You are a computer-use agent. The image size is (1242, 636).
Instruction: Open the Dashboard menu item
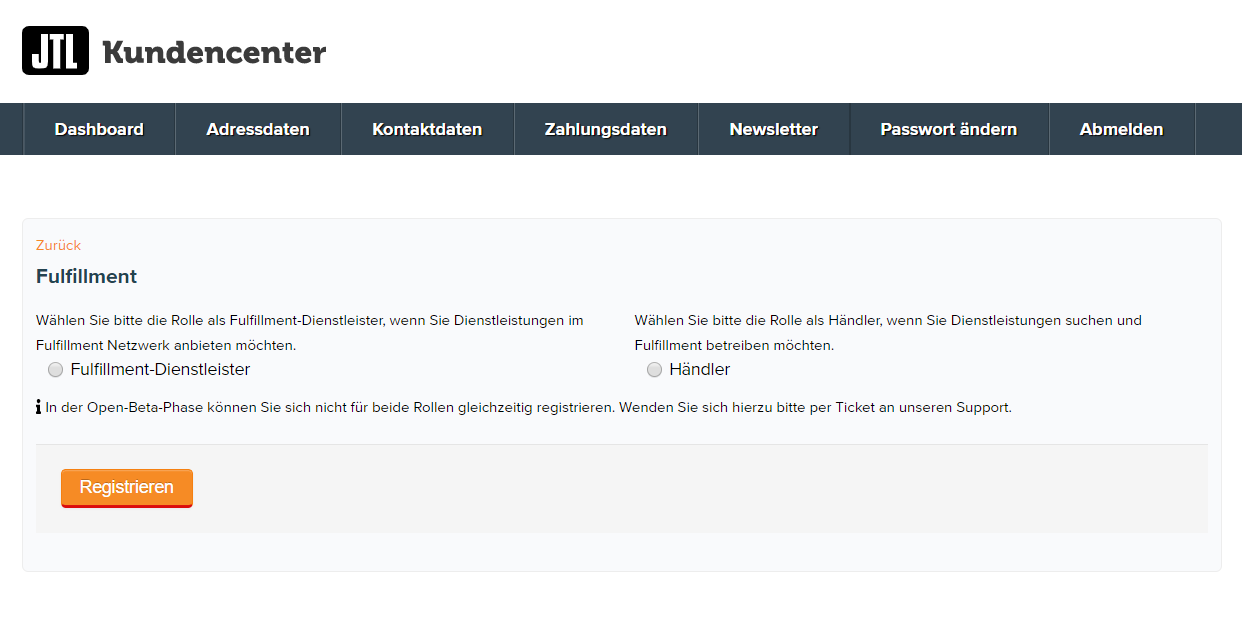pyautogui.click(x=99, y=129)
